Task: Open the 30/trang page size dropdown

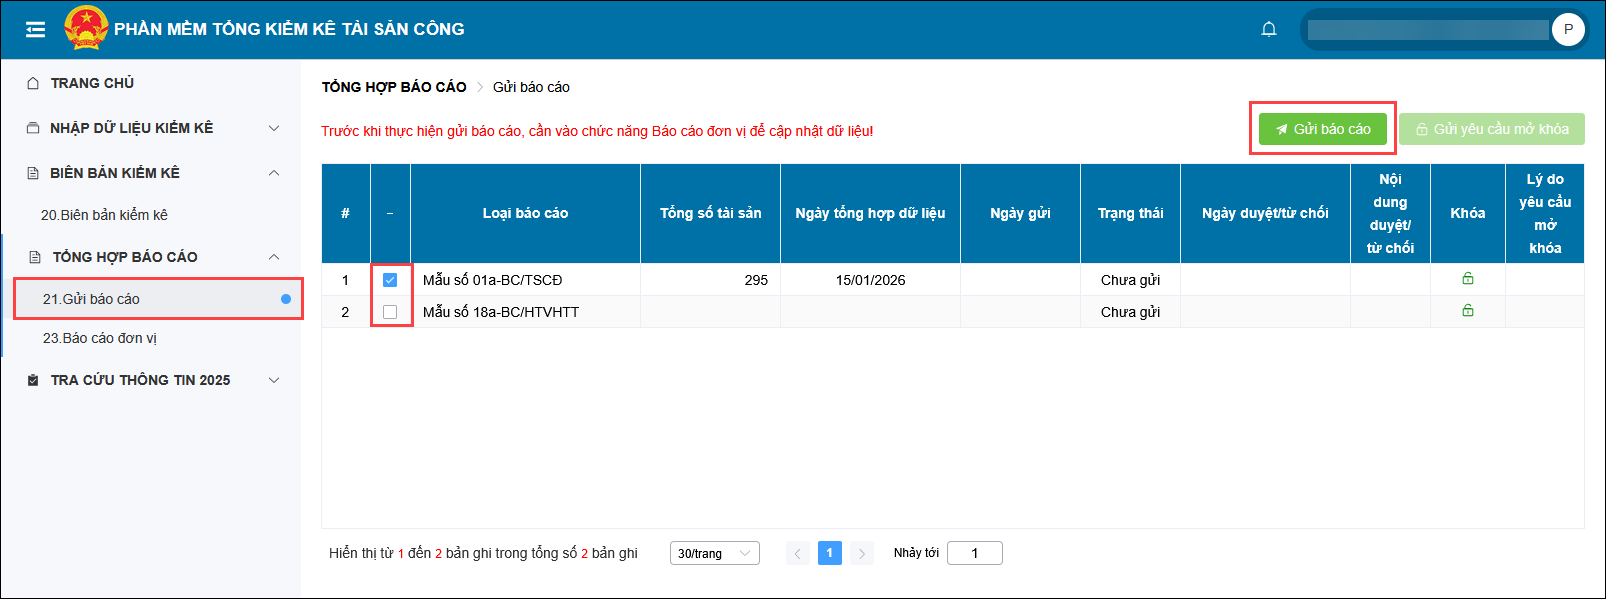Action: pos(714,553)
